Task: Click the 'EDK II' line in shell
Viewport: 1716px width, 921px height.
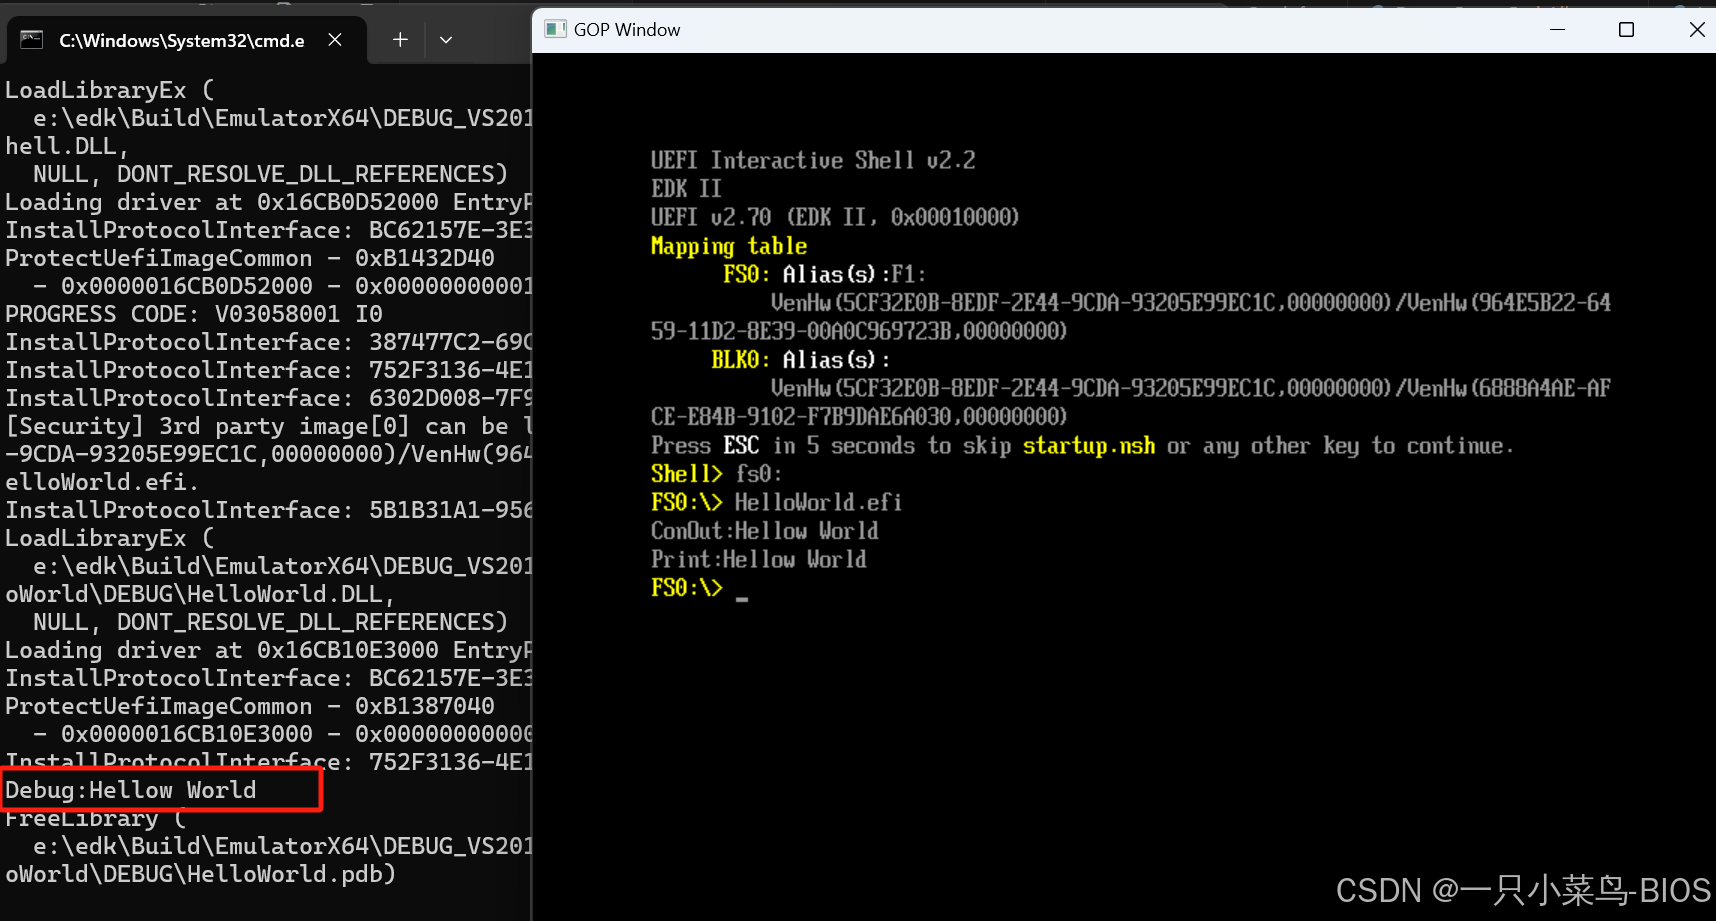Action: click(686, 189)
